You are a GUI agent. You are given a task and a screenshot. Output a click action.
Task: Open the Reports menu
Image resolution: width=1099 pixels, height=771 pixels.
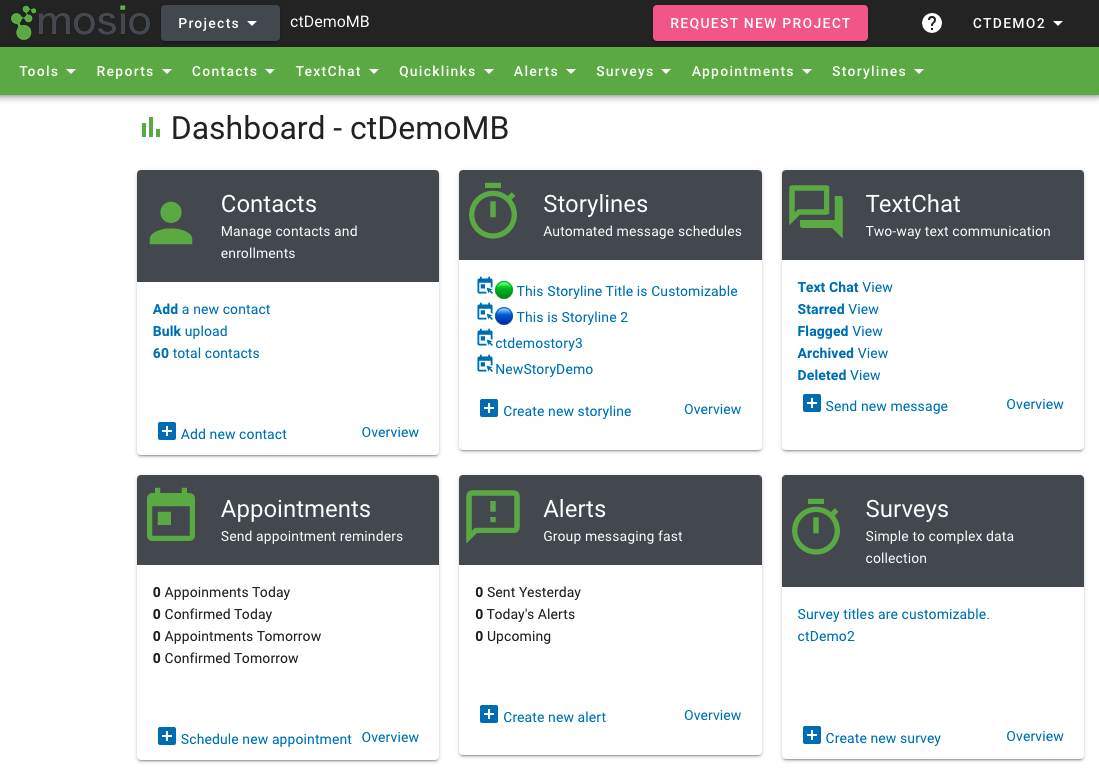[134, 71]
